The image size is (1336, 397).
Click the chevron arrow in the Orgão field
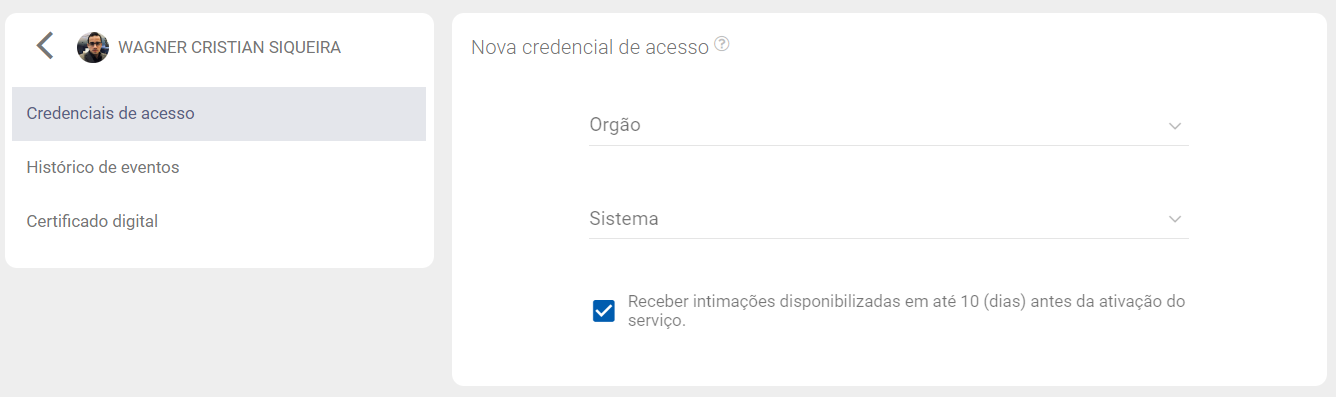click(x=1175, y=126)
